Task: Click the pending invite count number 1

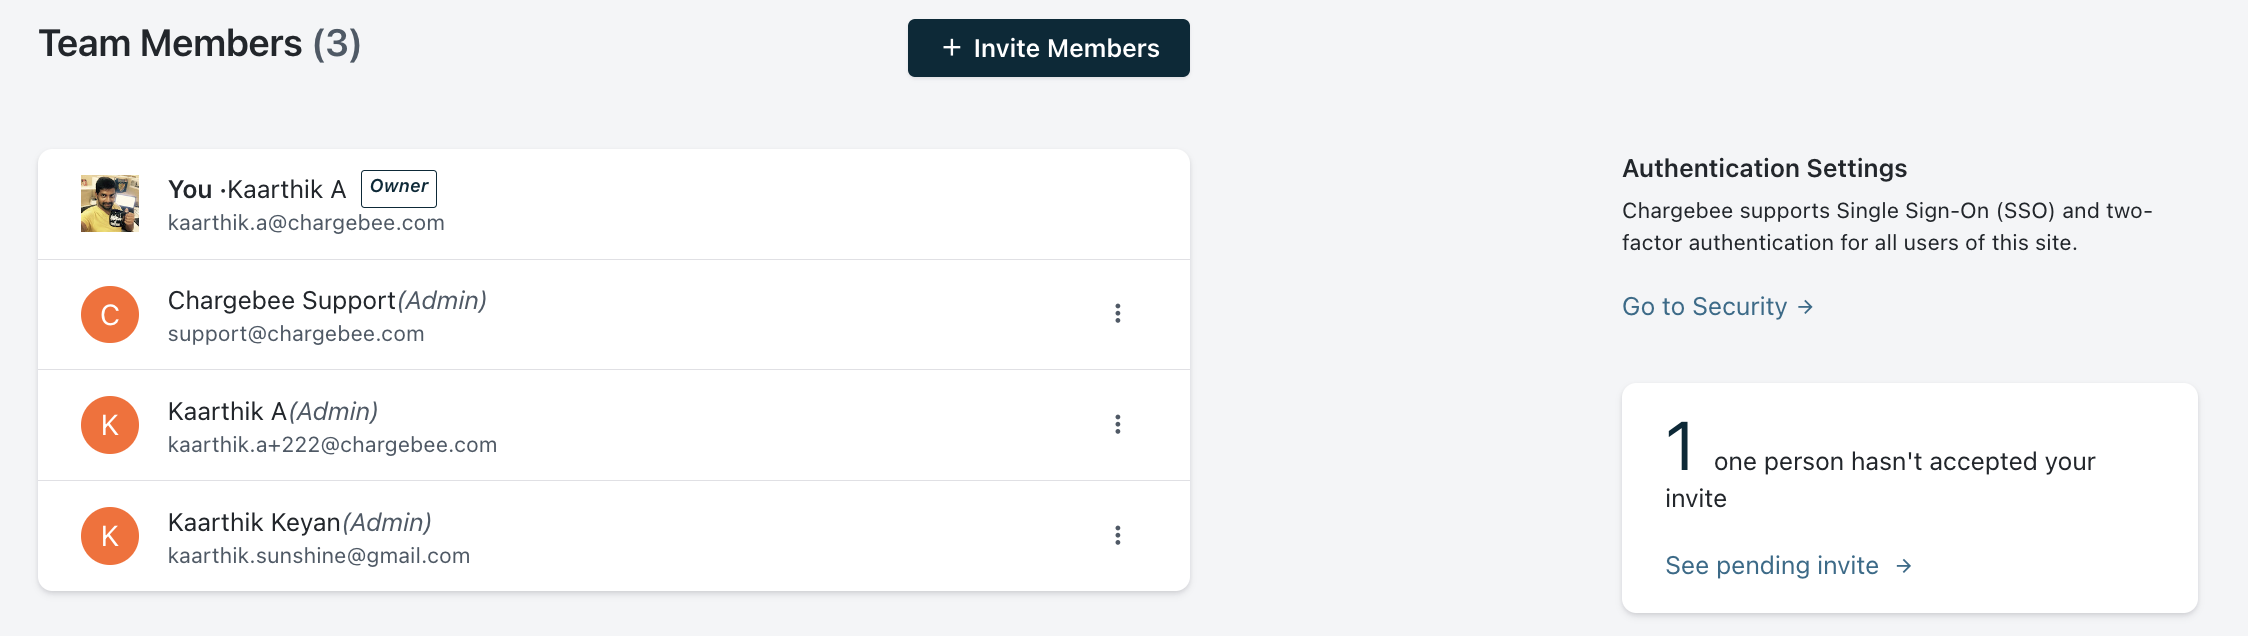Action: pyautogui.click(x=1680, y=447)
